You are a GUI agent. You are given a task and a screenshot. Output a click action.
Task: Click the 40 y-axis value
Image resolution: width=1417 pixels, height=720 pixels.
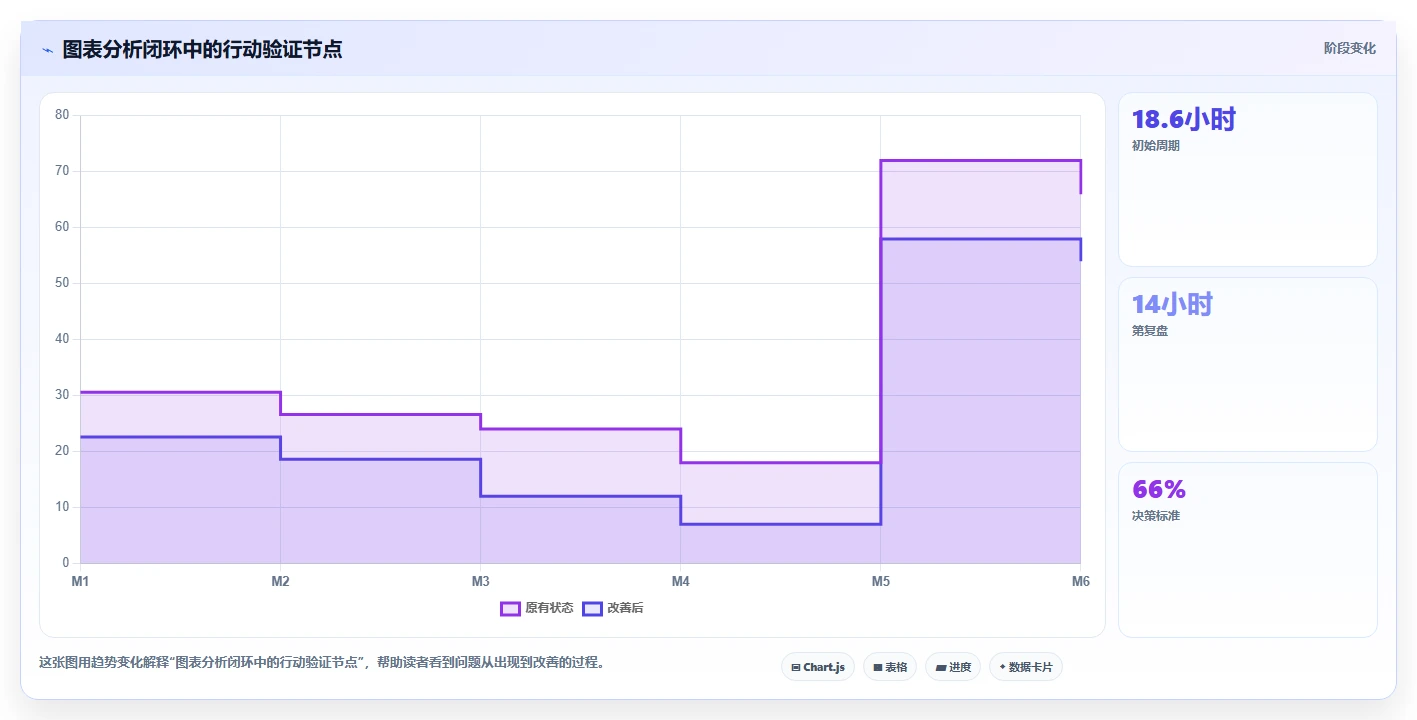coord(62,339)
